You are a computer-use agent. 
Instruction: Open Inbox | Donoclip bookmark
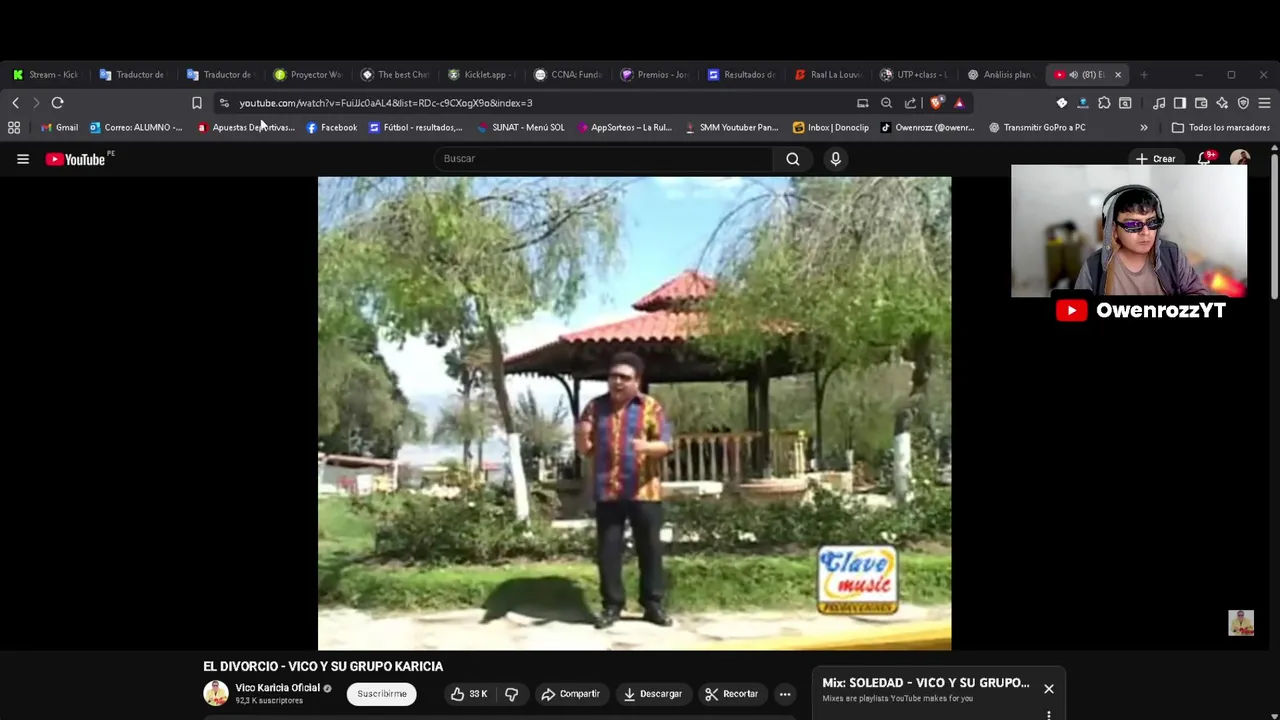click(x=831, y=128)
